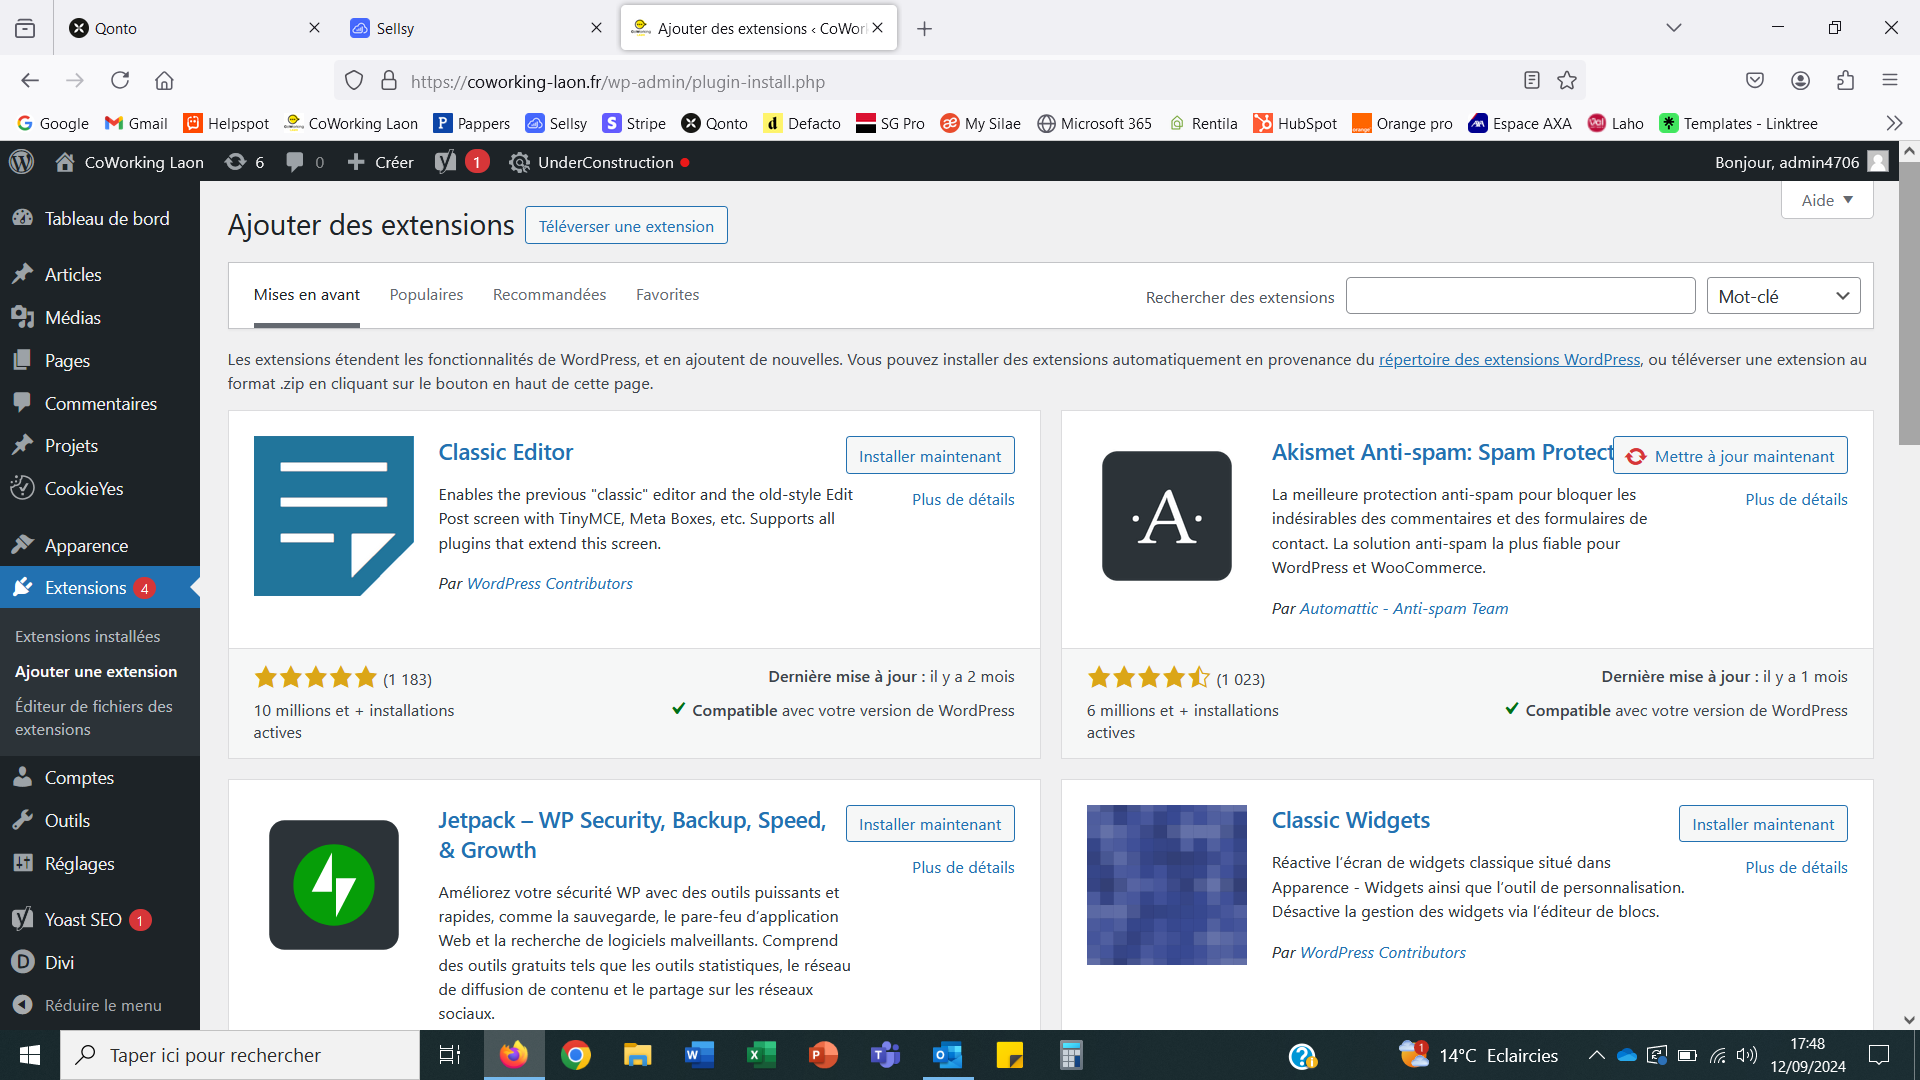Click the Jetpack plugin logo
1920x1080 pixels.
(334, 885)
